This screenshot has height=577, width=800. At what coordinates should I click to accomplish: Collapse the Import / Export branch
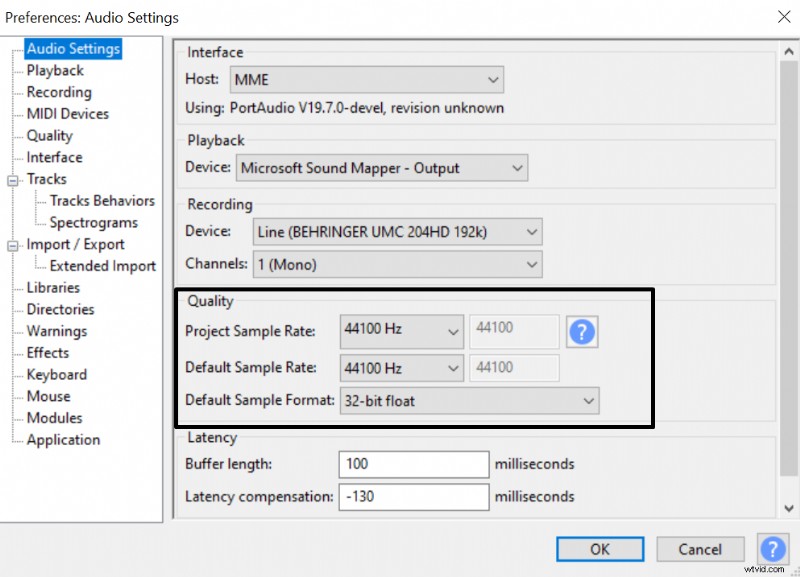coord(14,244)
